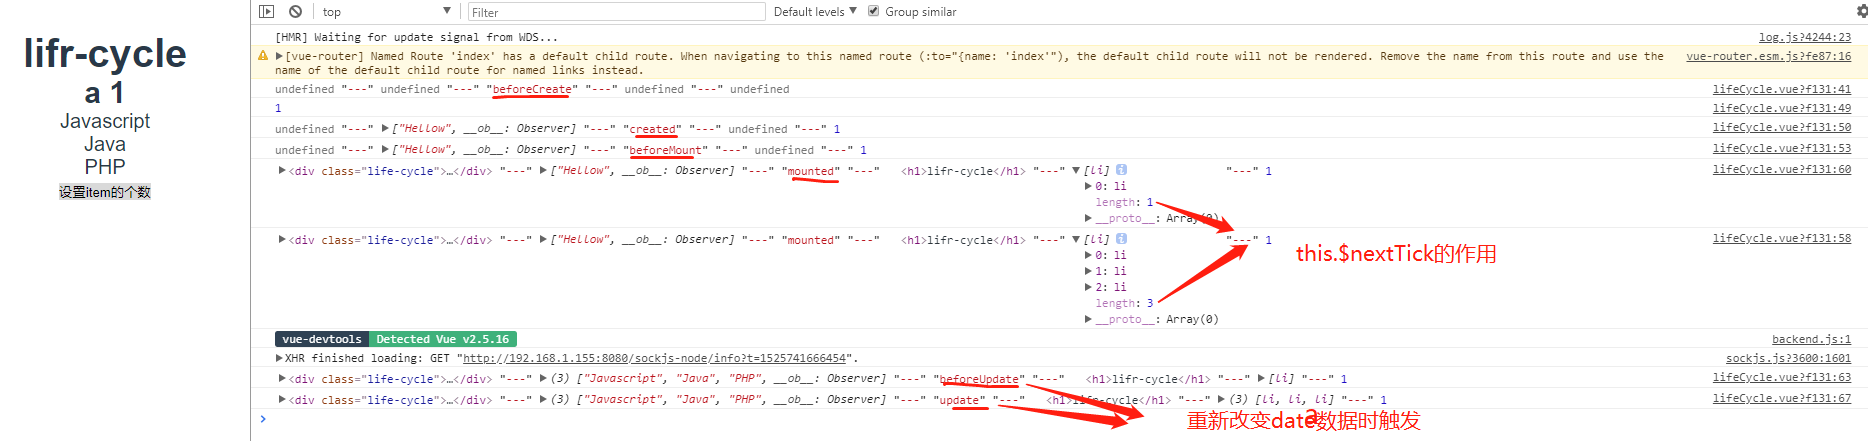Focus the Filter input field
Image resolution: width=1868 pixels, height=441 pixels.
coord(616,12)
